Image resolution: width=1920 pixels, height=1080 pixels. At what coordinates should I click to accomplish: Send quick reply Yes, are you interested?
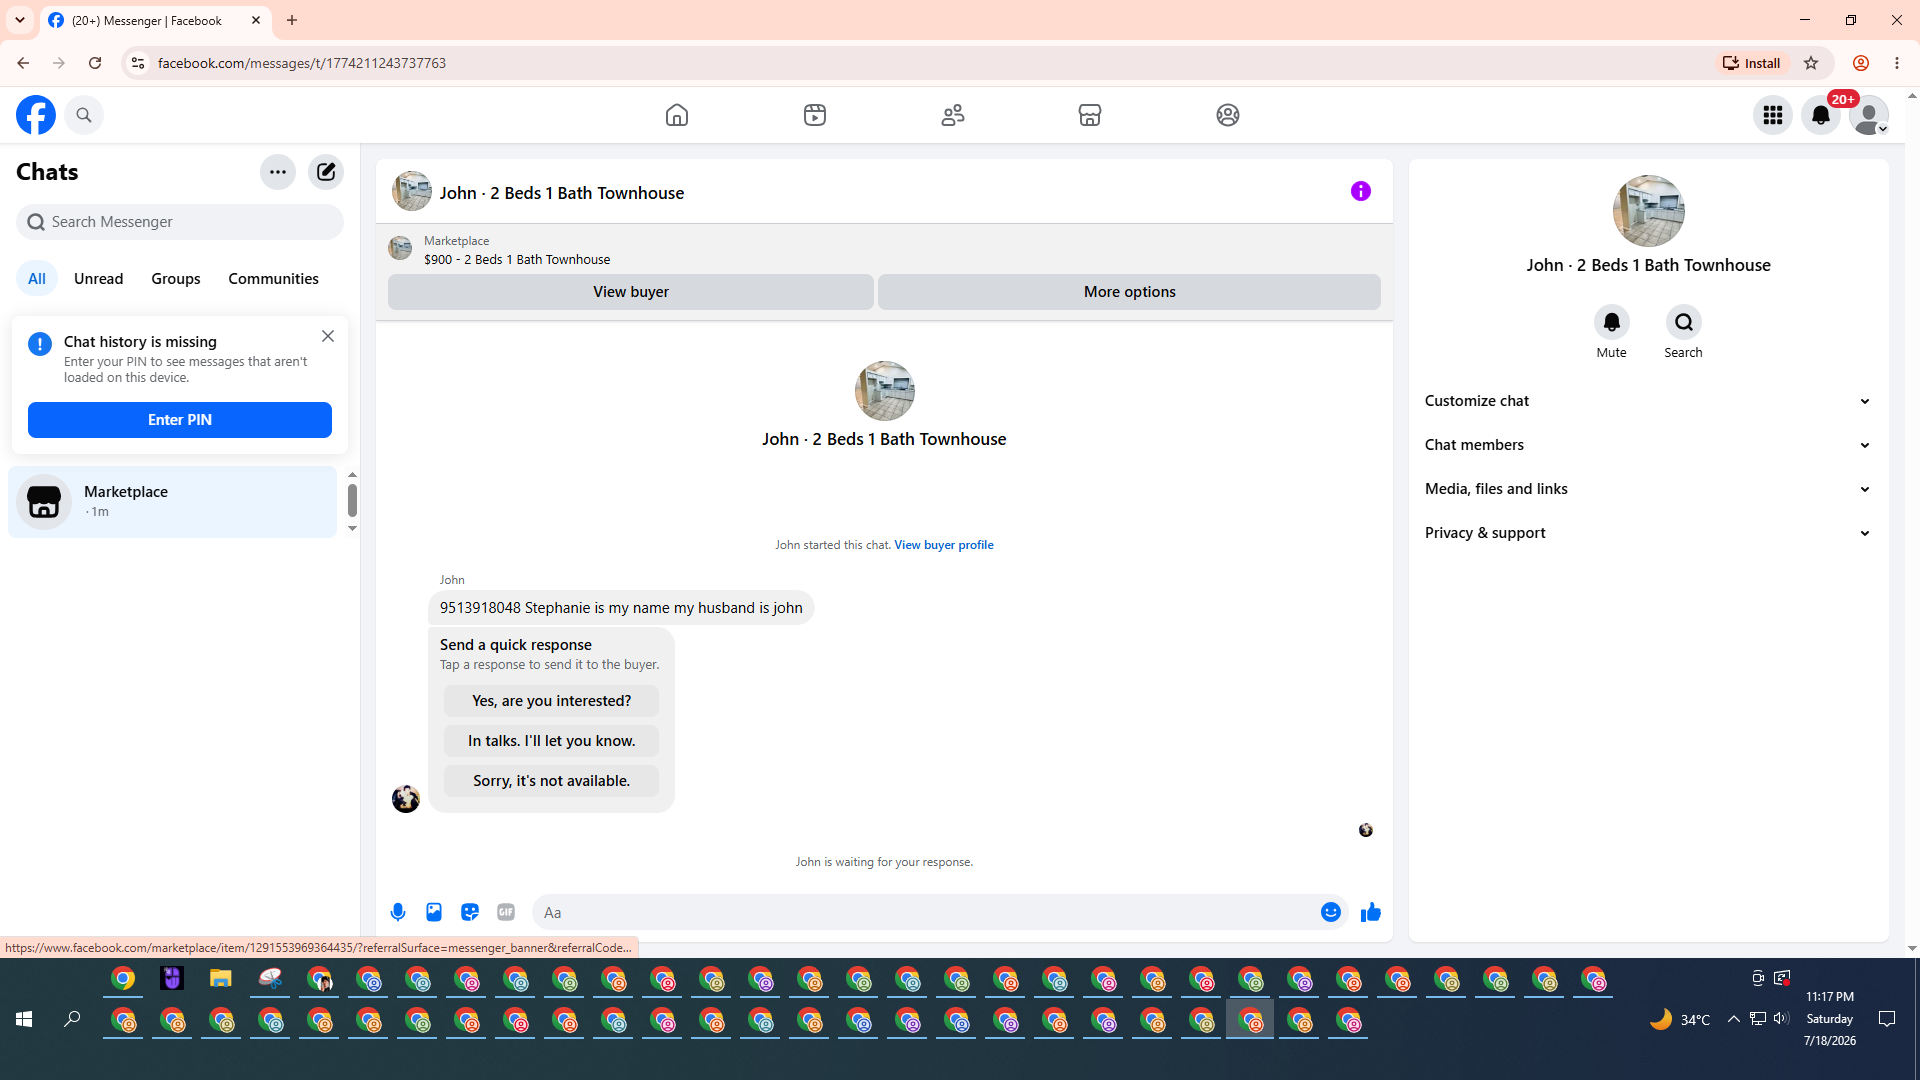pos(552,701)
